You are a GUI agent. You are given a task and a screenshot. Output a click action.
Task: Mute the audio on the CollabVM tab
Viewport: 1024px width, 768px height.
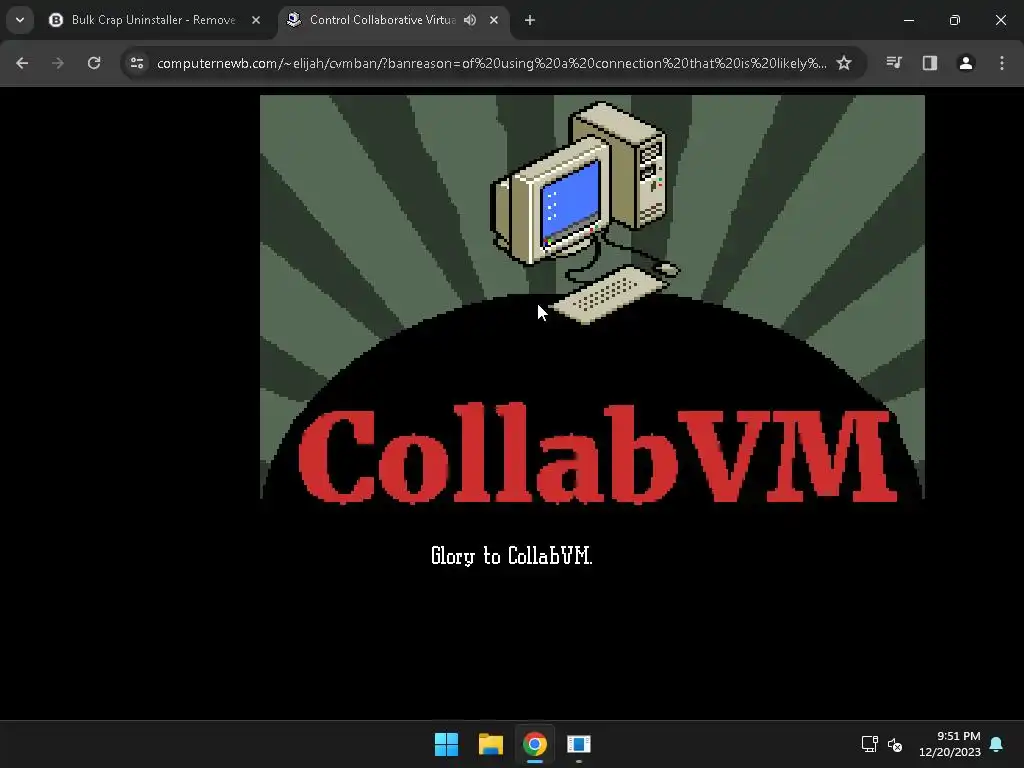(x=470, y=20)
